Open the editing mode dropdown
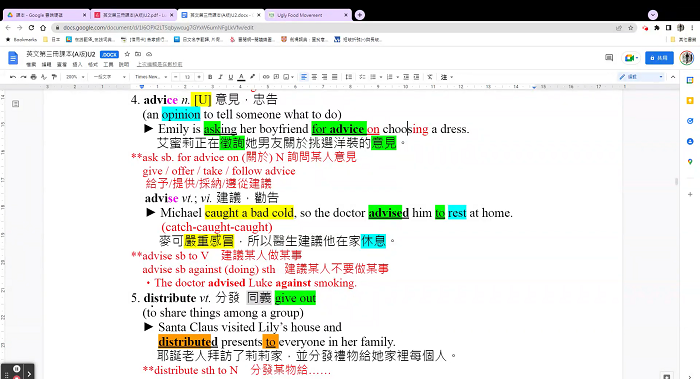 [641, 77]
